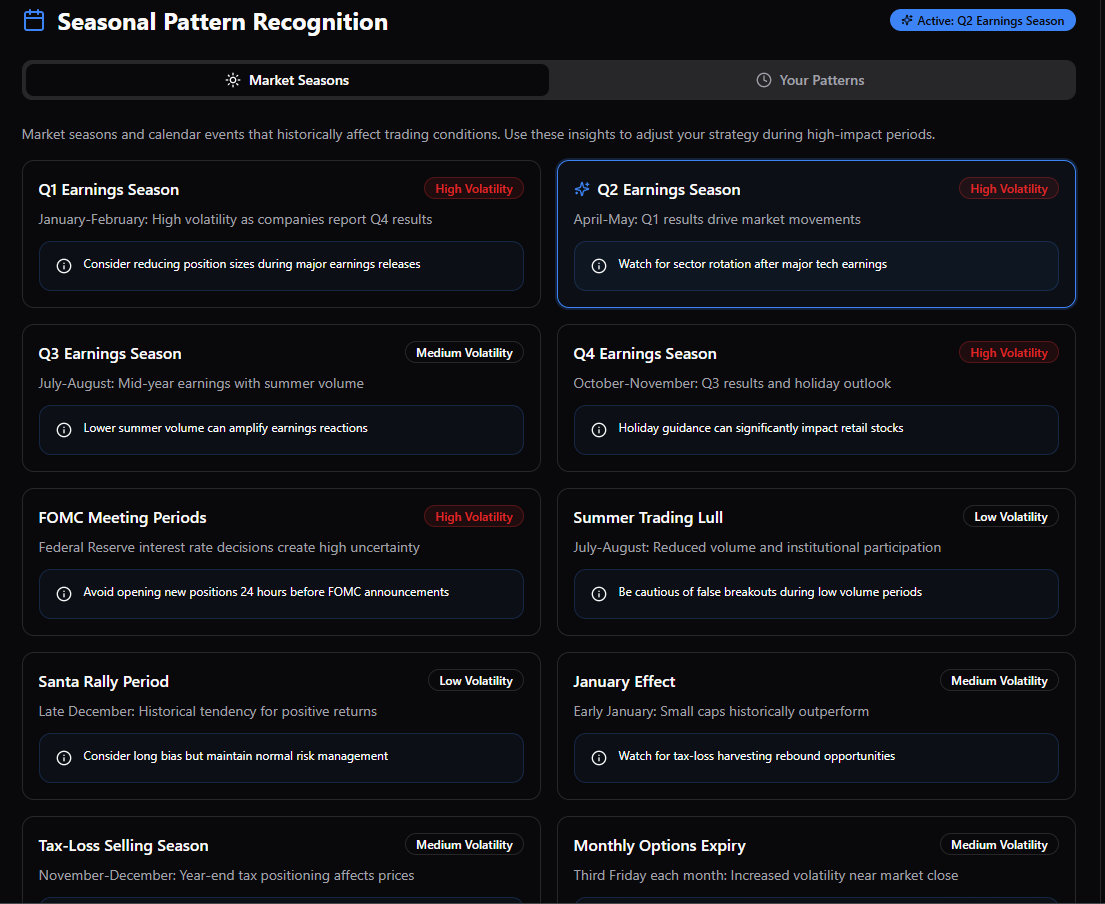Click description 'July-August: Reduced volume and institutional participation'

tap(757, 547)
